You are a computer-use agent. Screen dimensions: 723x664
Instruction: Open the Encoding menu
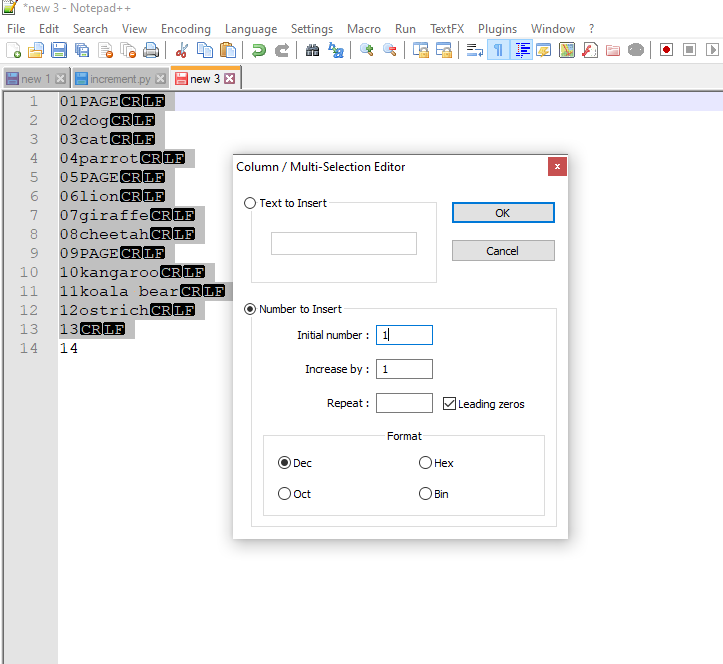tap(186, 29)
